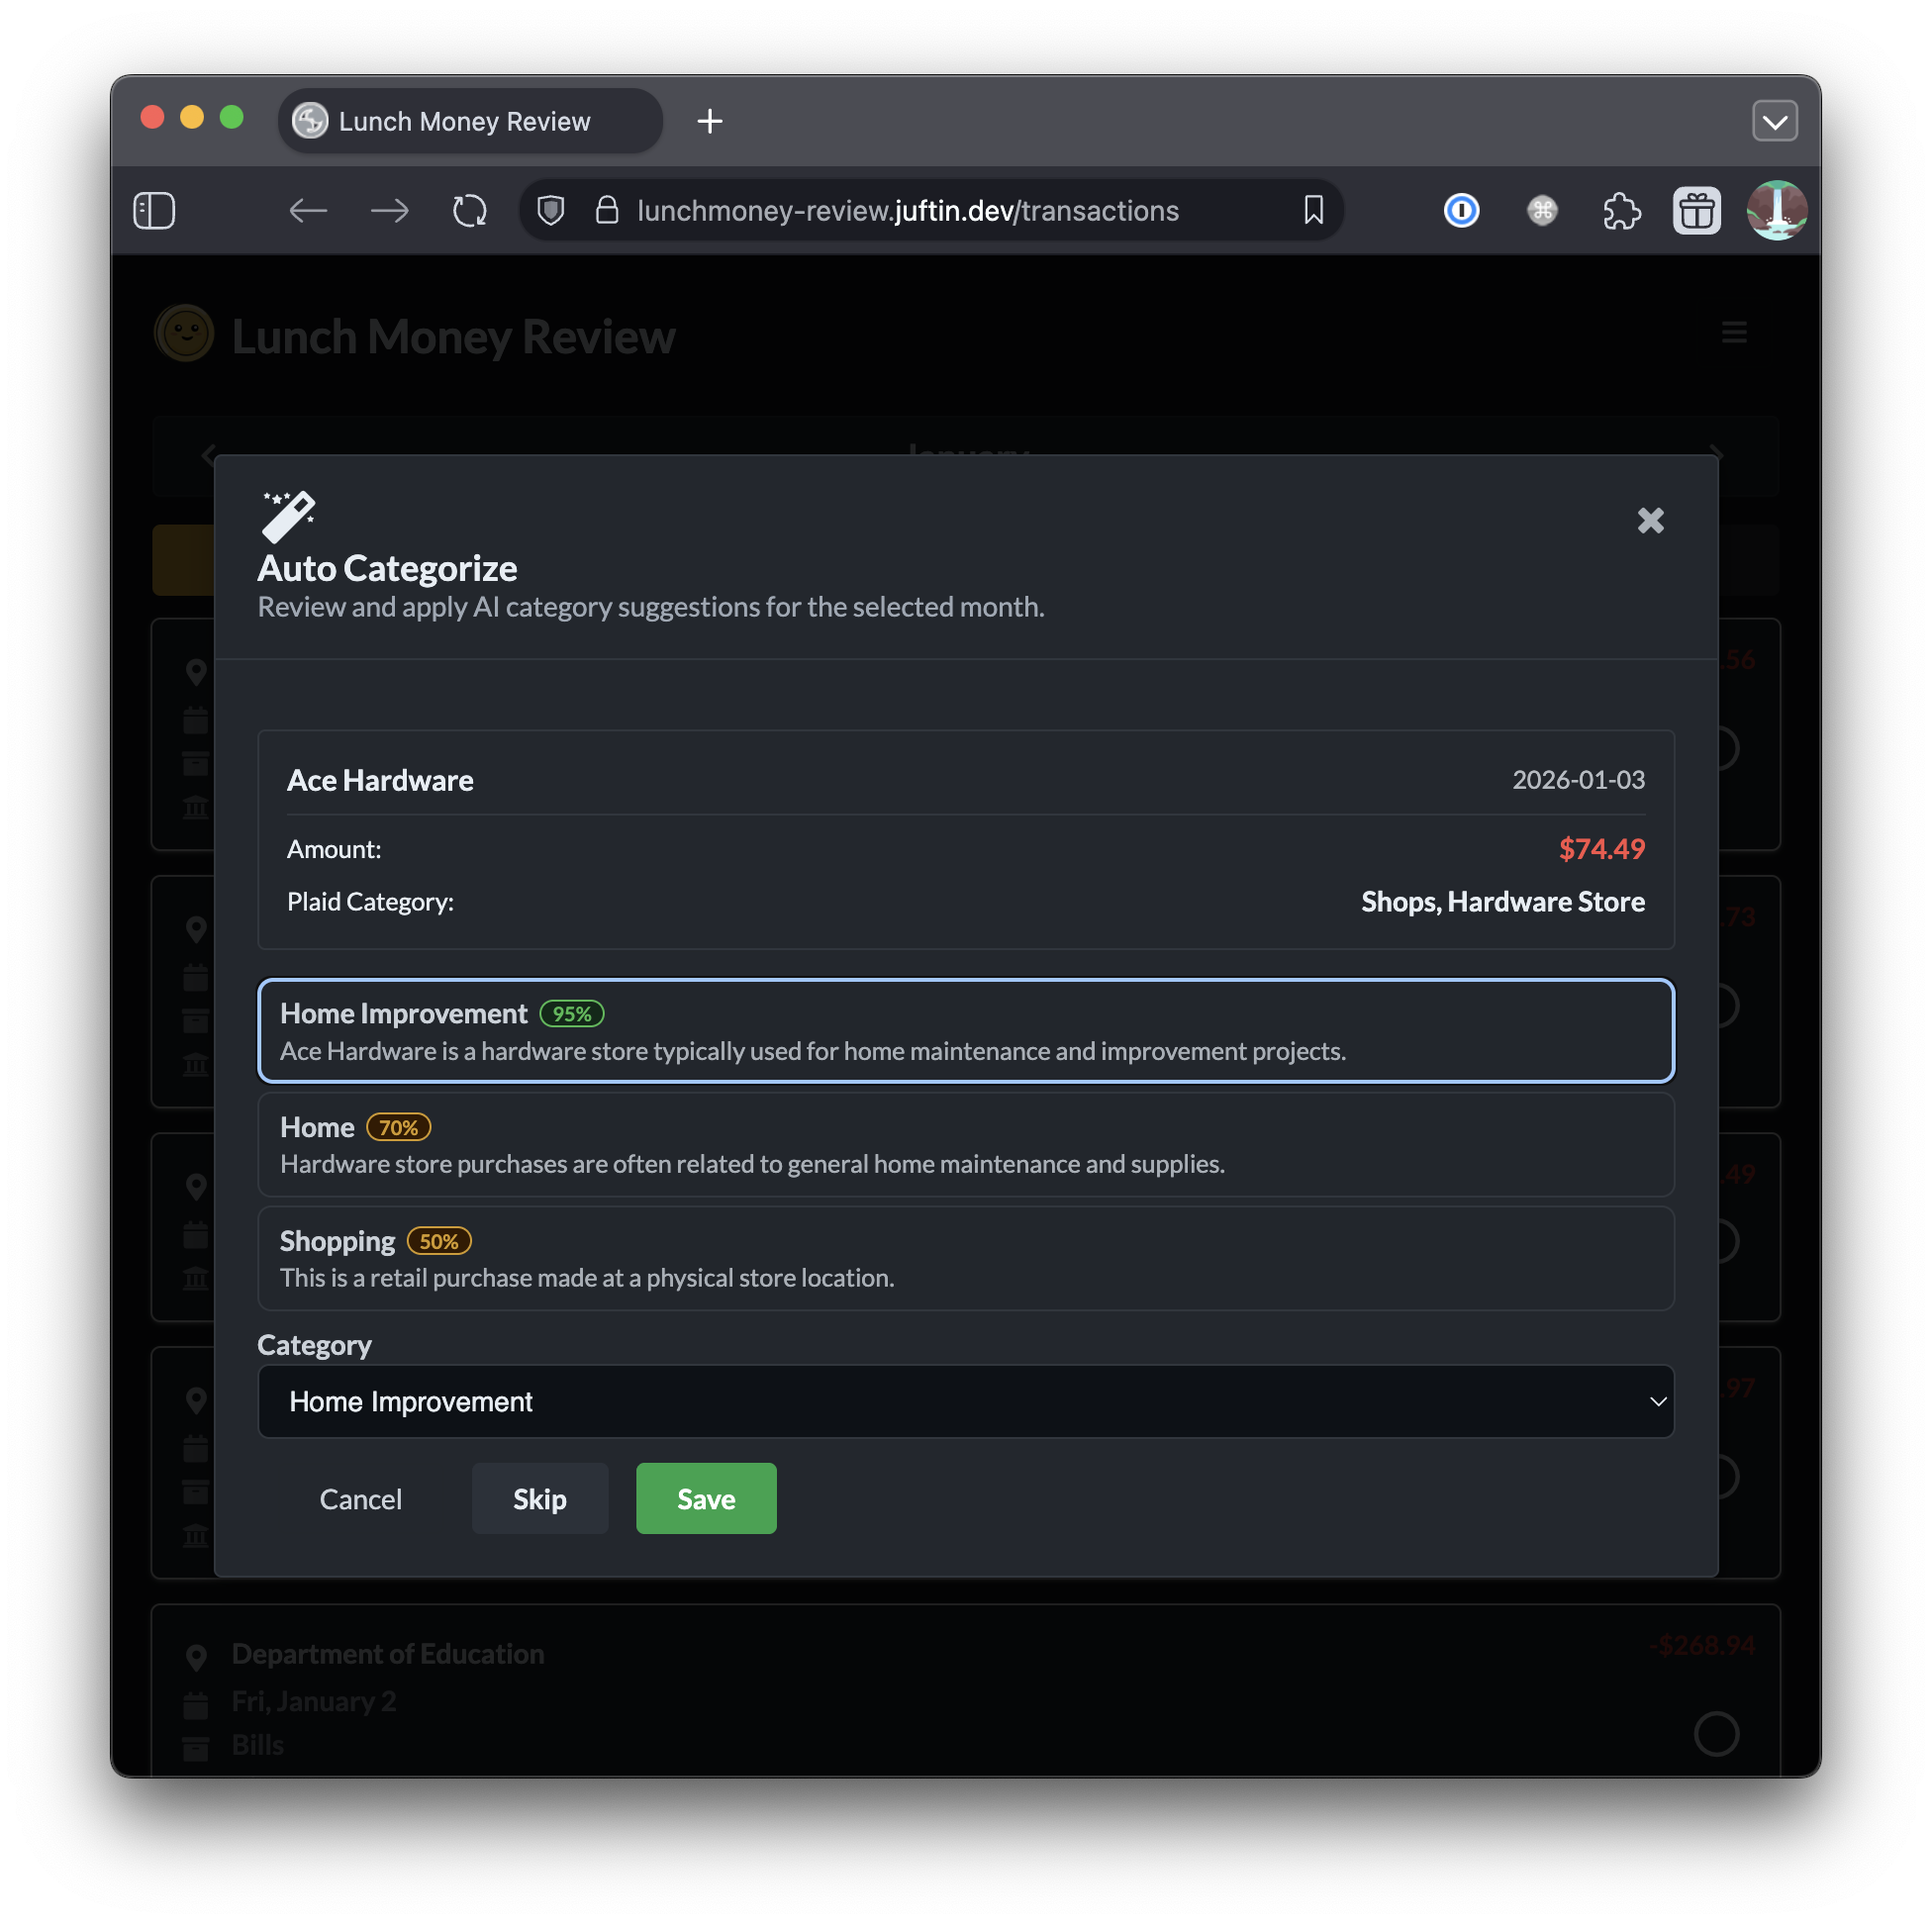Viewport: 1932px width, 1924px height.
Task: Open the Category dropdown showing Home Improvement
Action: [965, 1402]
